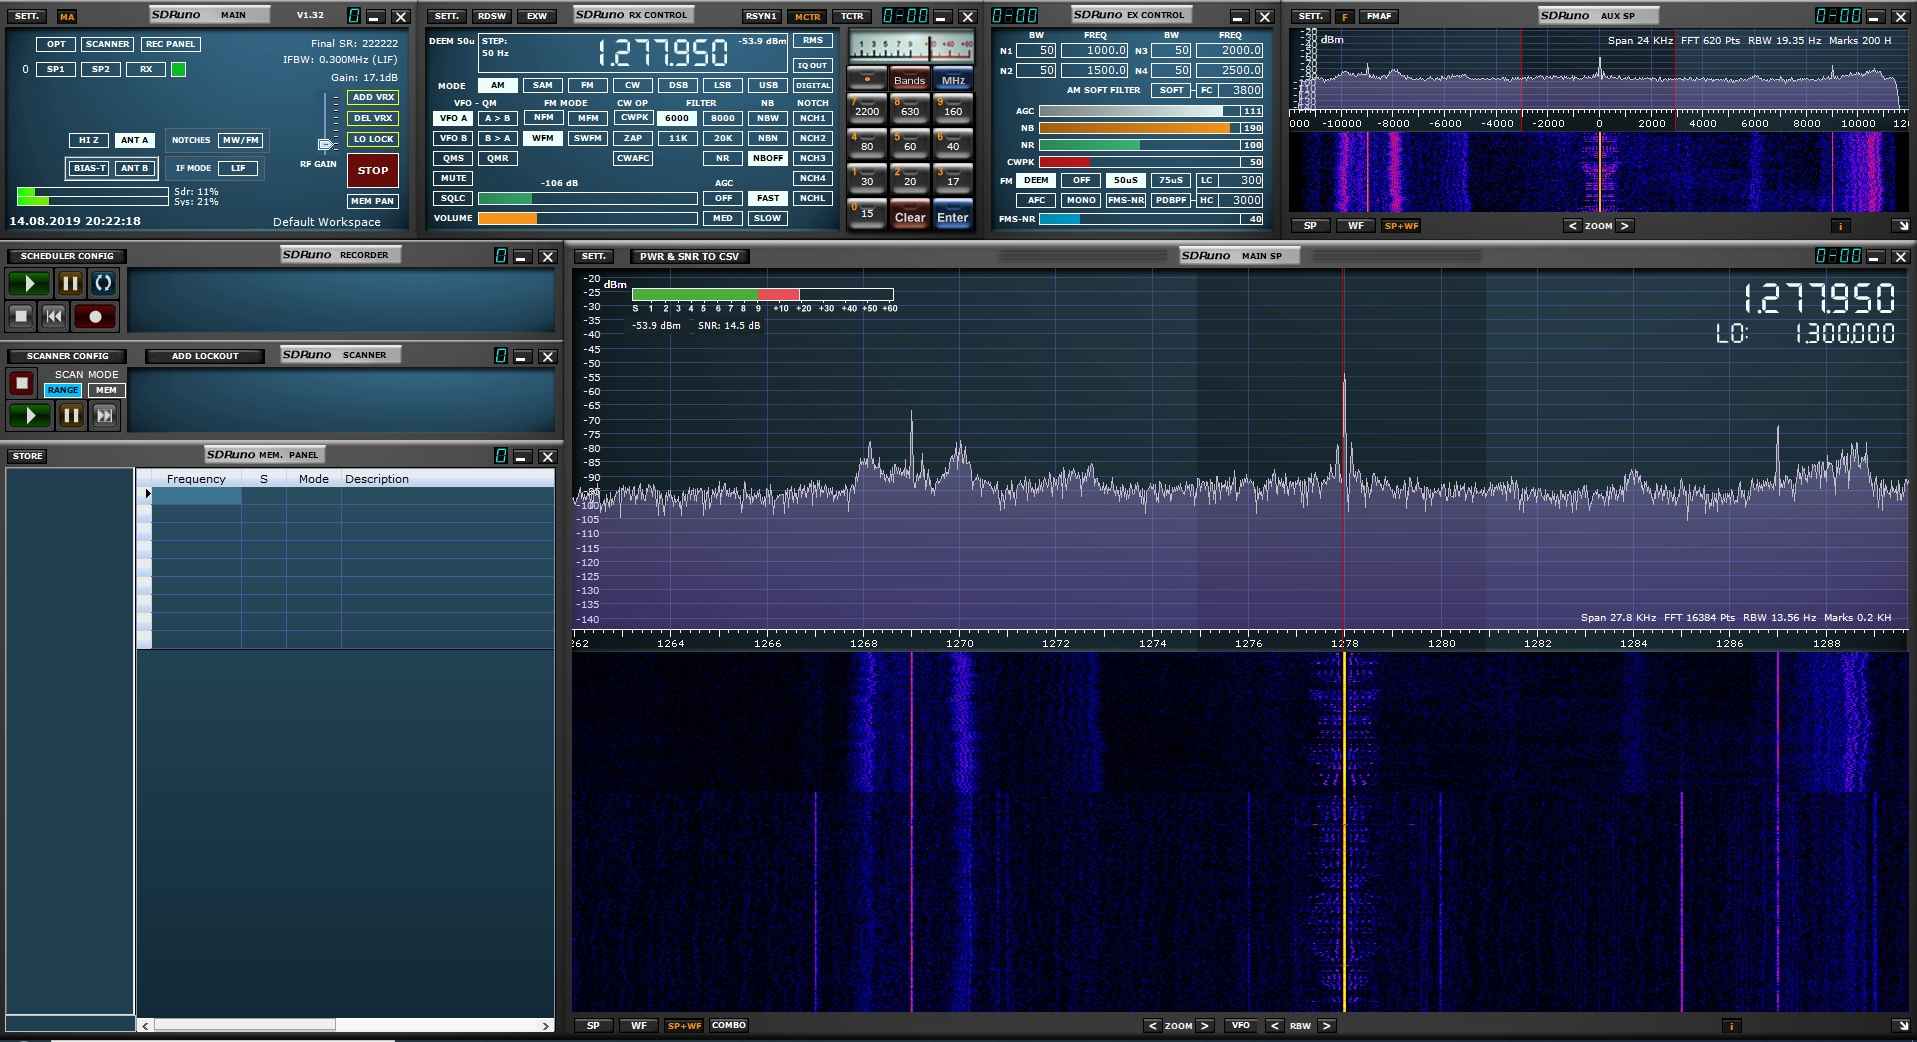Click Frequency column header in Mem Panel

(196, 479)
